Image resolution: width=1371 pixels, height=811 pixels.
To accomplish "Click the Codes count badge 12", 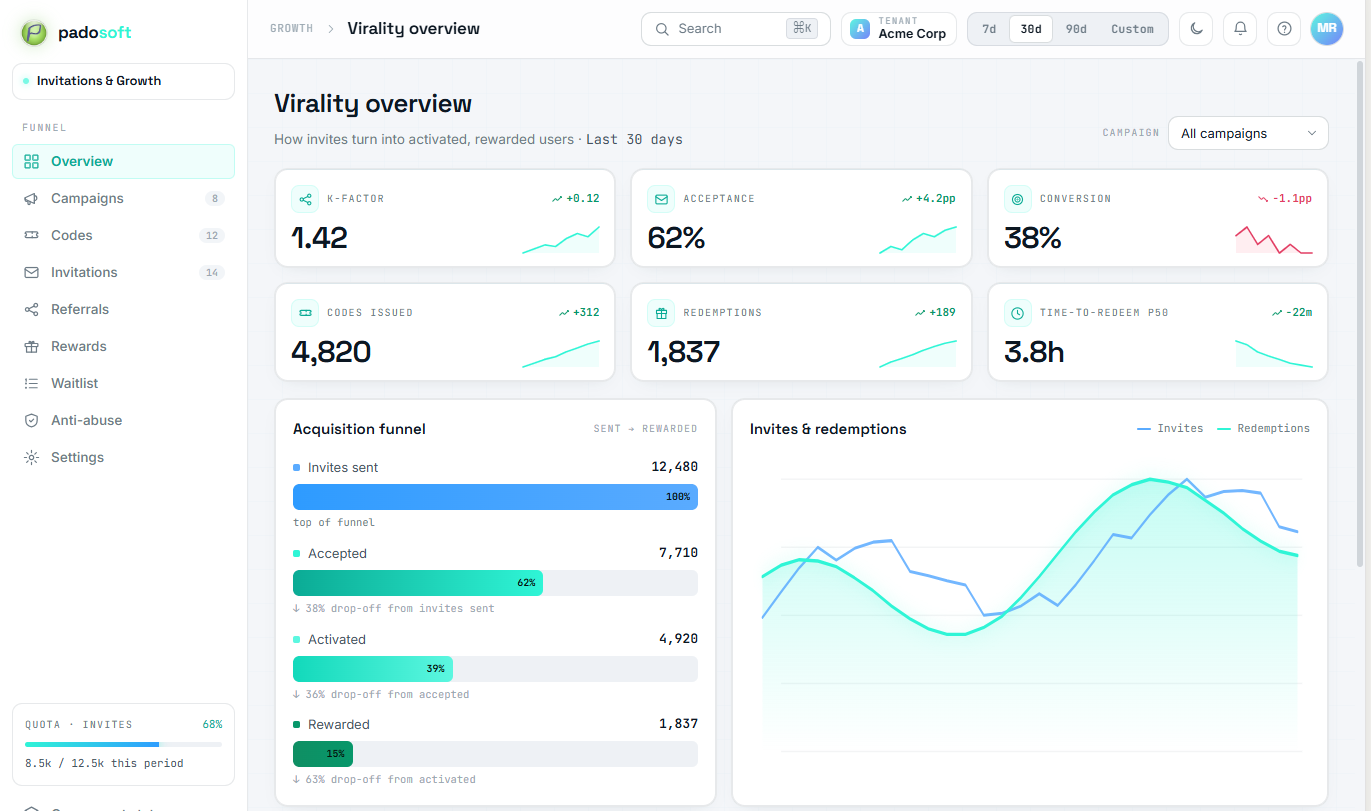I will point(211,235).
